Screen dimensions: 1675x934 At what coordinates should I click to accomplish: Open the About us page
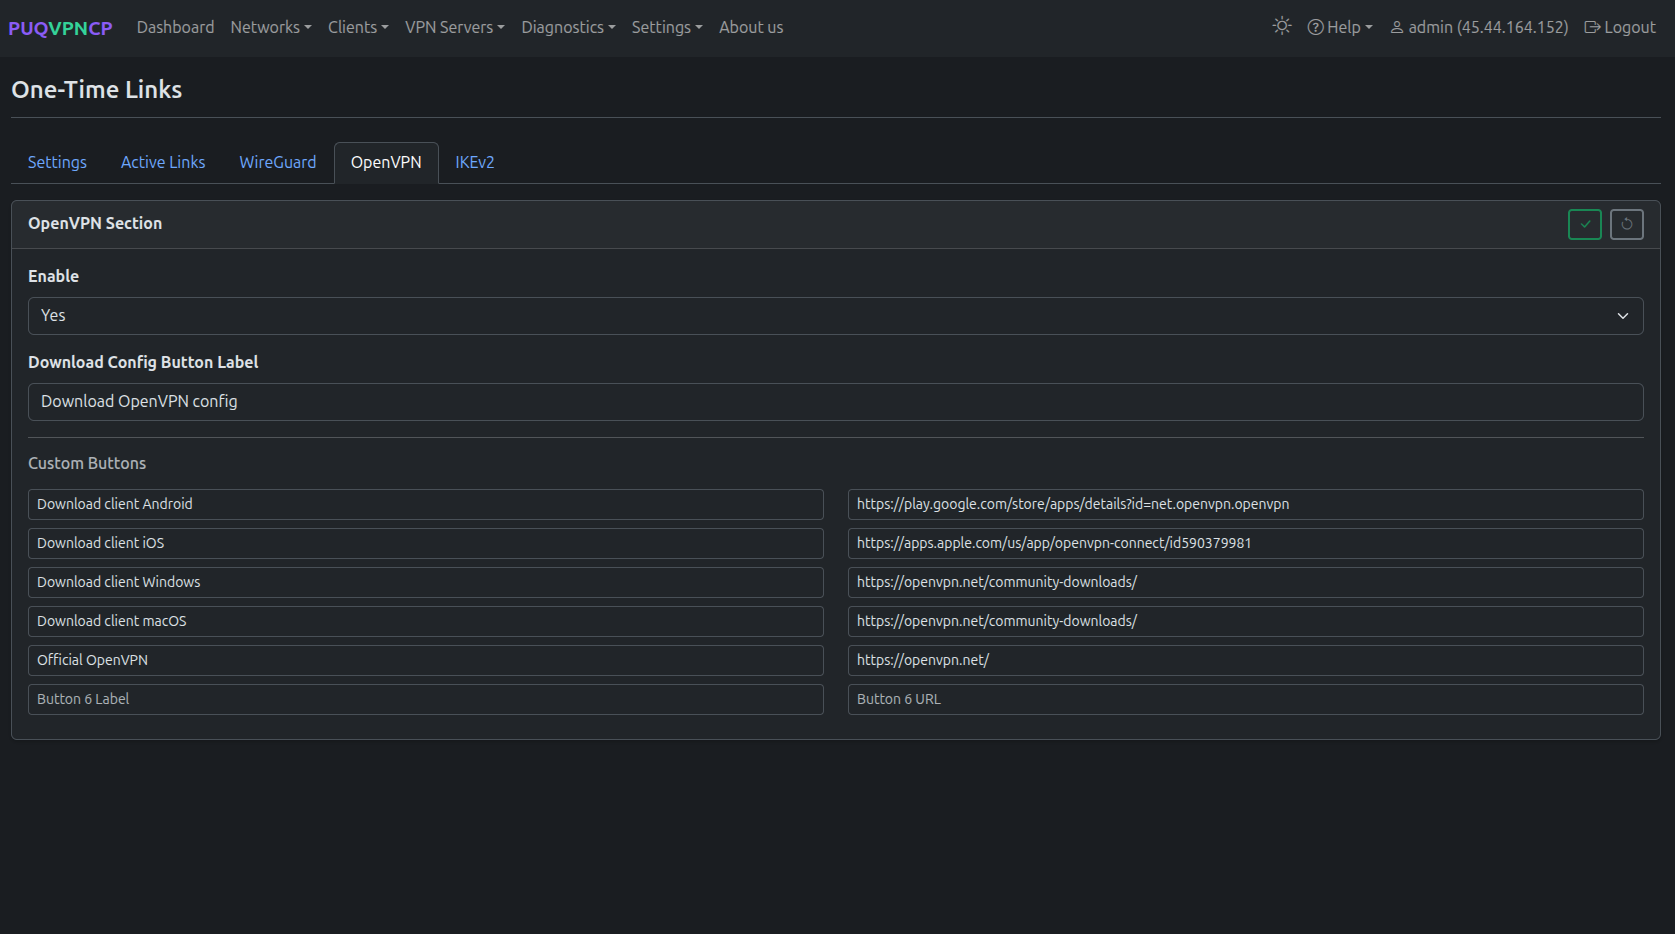751,27
